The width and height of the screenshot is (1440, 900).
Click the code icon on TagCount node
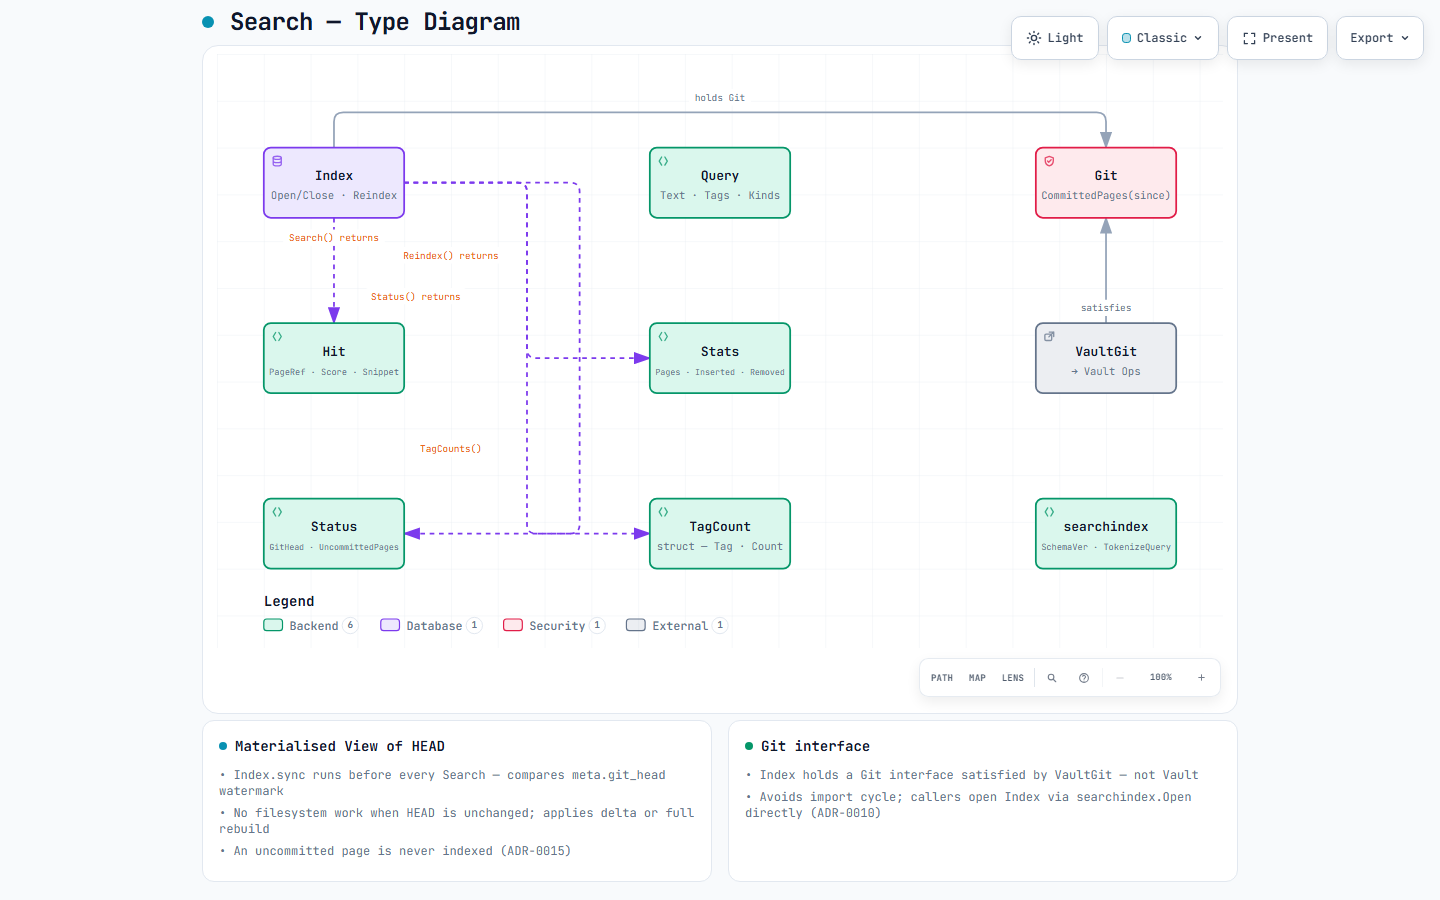click(x=664, y=512)
